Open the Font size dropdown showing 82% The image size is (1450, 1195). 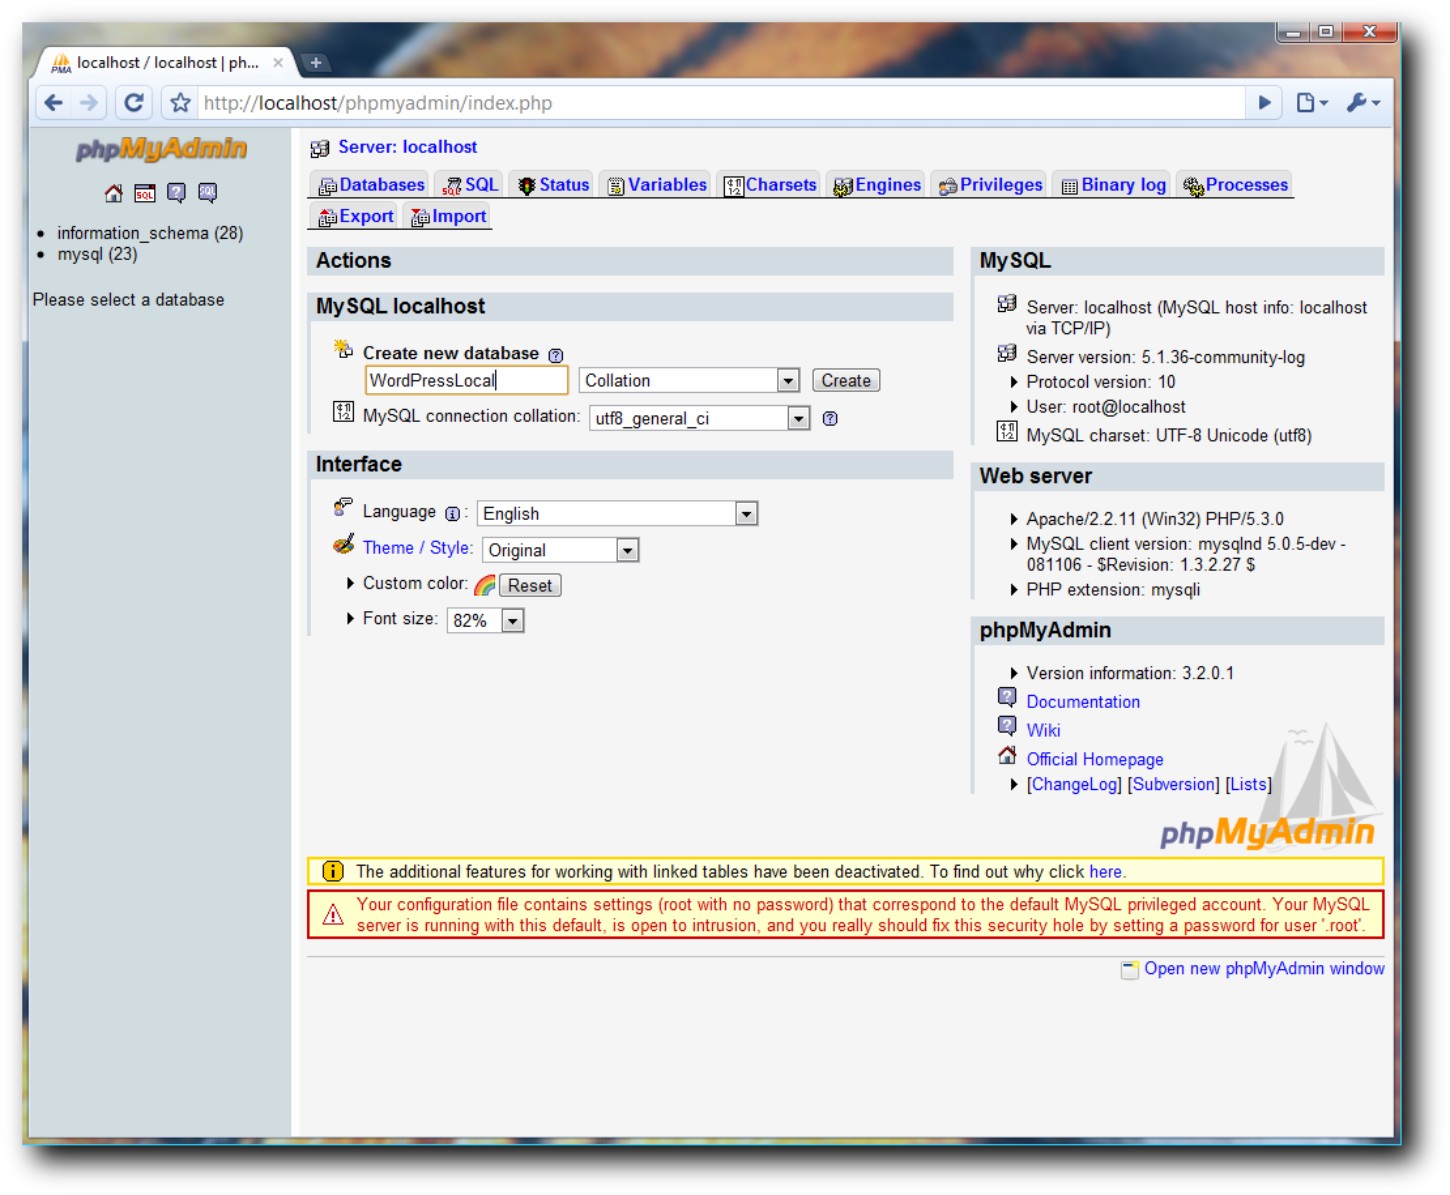click(x=485, y=621)
